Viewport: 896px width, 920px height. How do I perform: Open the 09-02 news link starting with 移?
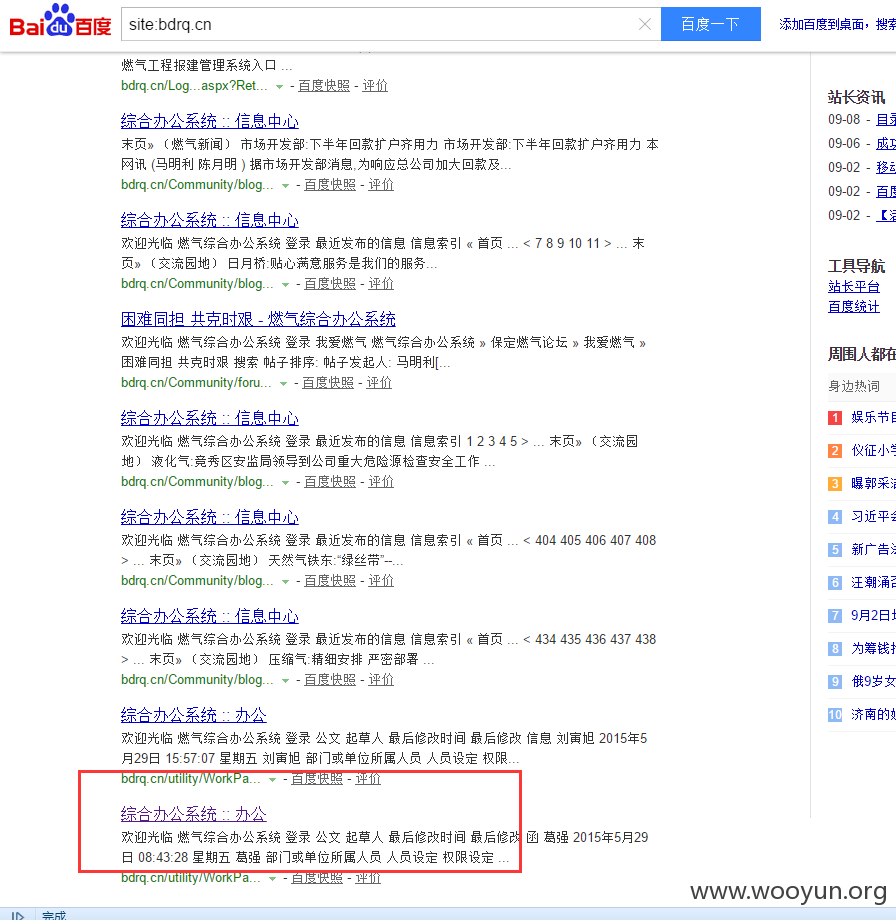point(886,168)
